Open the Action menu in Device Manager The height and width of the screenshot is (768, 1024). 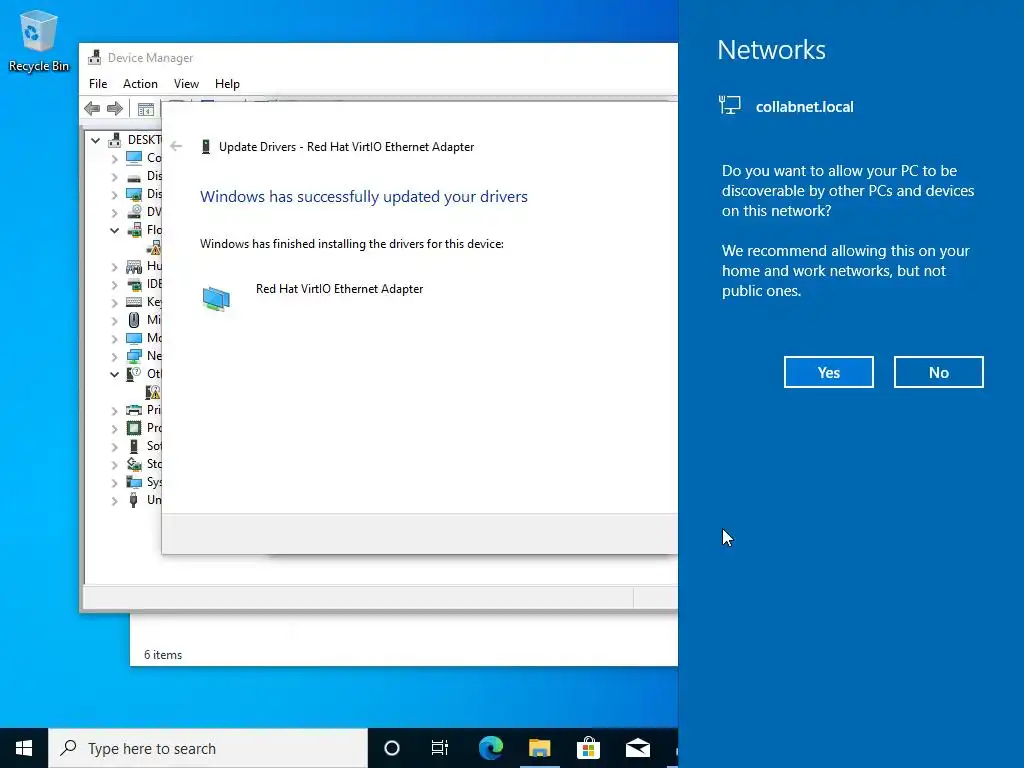tap(140, 84)
